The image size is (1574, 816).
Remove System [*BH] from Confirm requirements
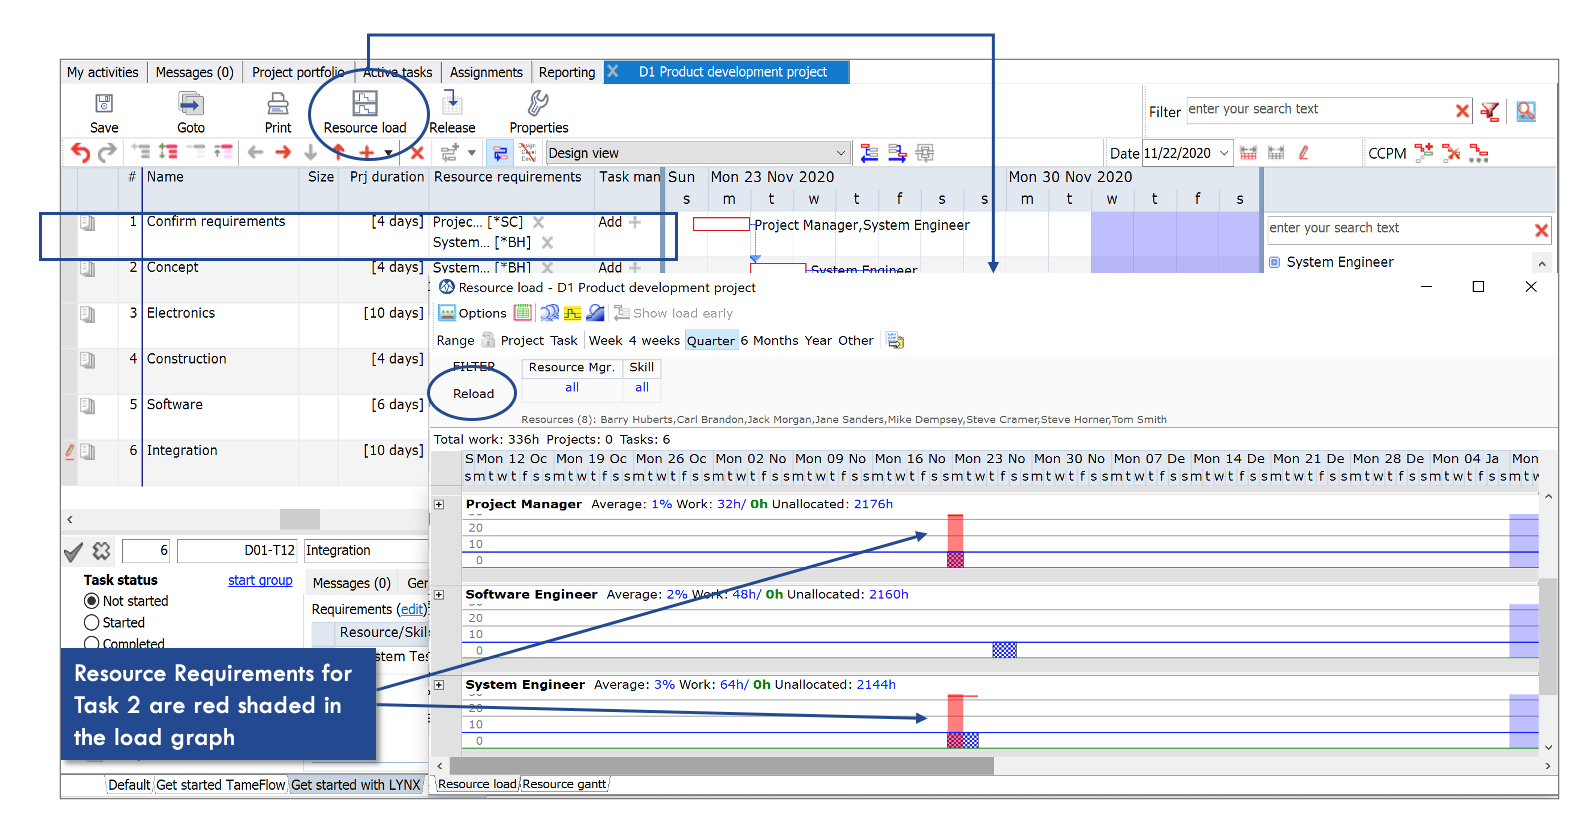click(x=547, y=243)
